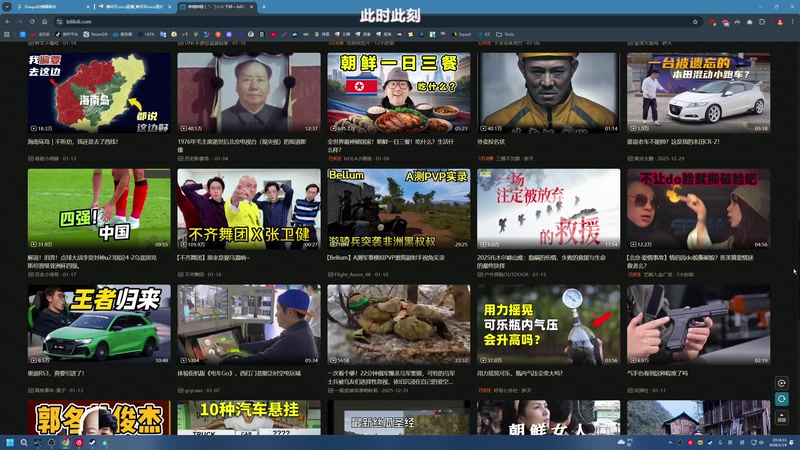Open the 不让do脸就撕破脸吧 video thumbnail
This screenshot has width=800, height=450.
click(698, 209)
